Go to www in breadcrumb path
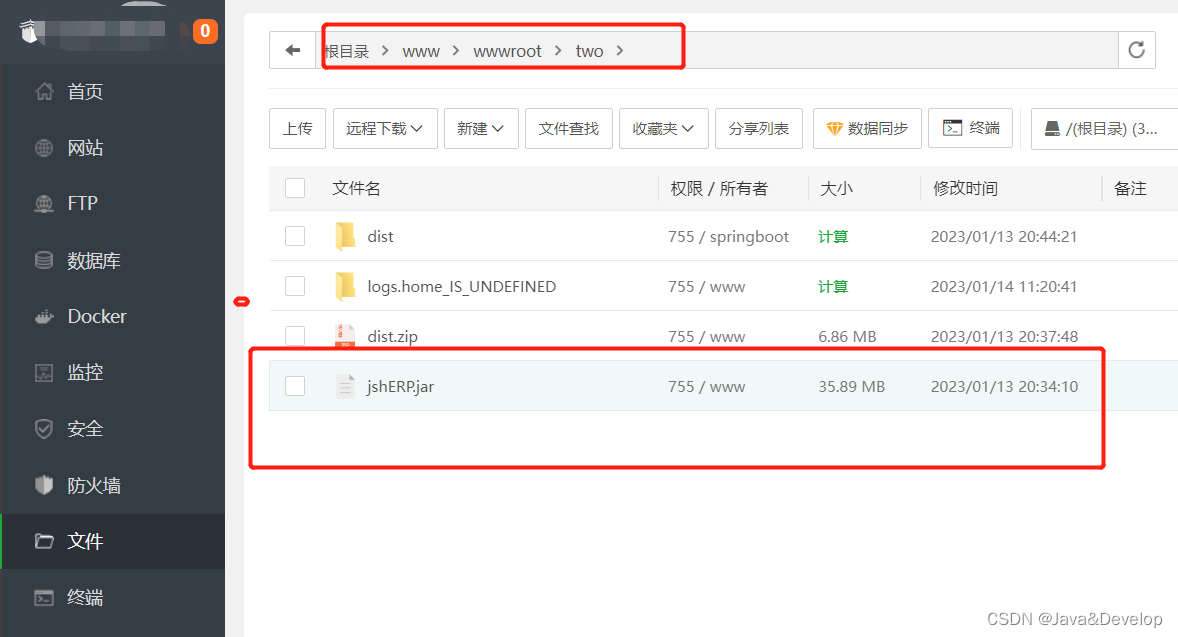This screenshot has height=637, width=1178. tap(421, 51)
